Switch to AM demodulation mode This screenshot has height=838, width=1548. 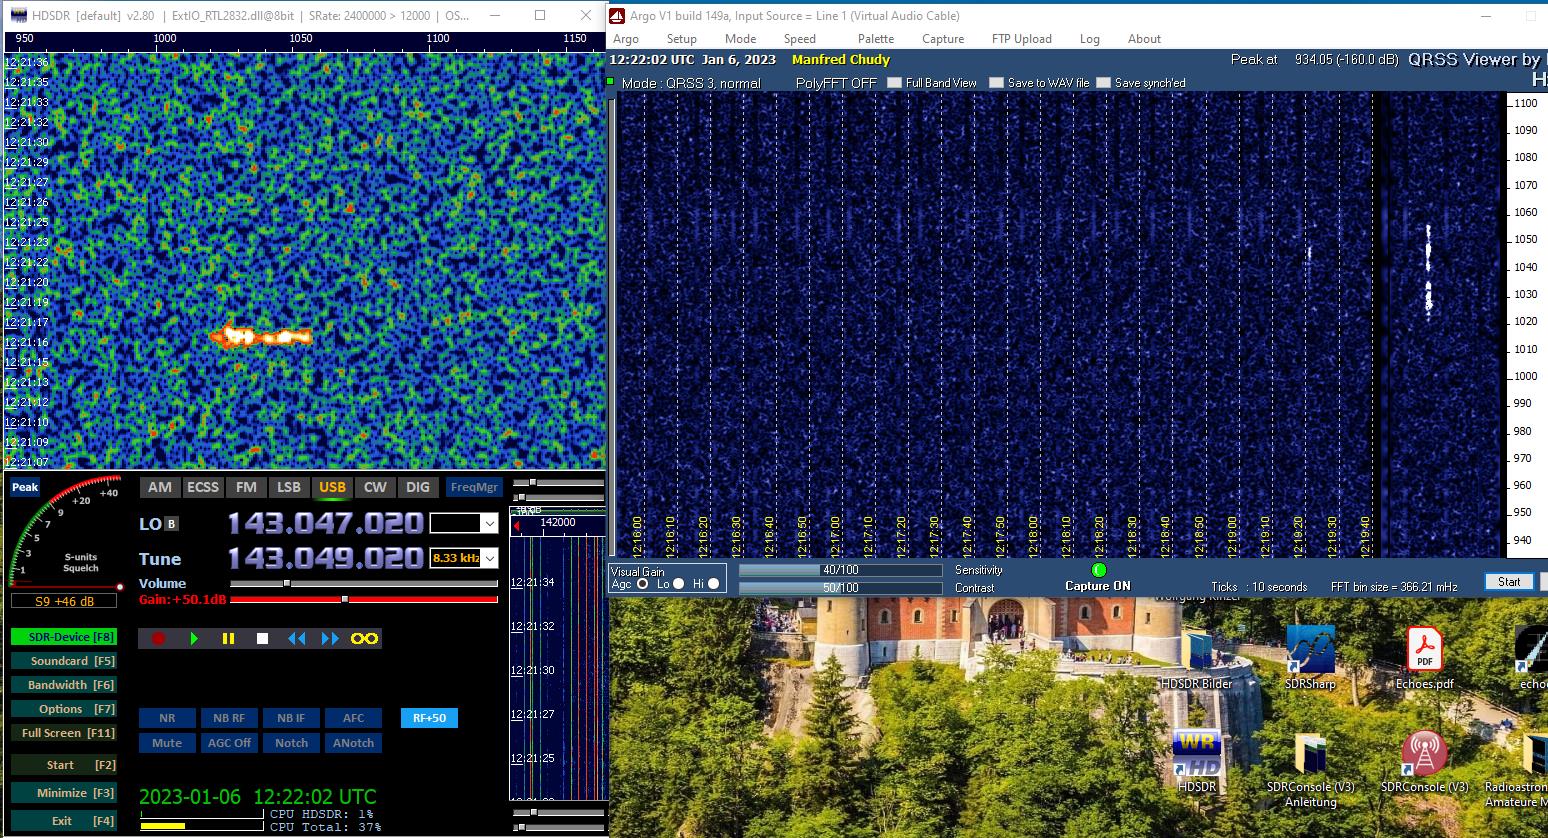click(x=160, y=488)
